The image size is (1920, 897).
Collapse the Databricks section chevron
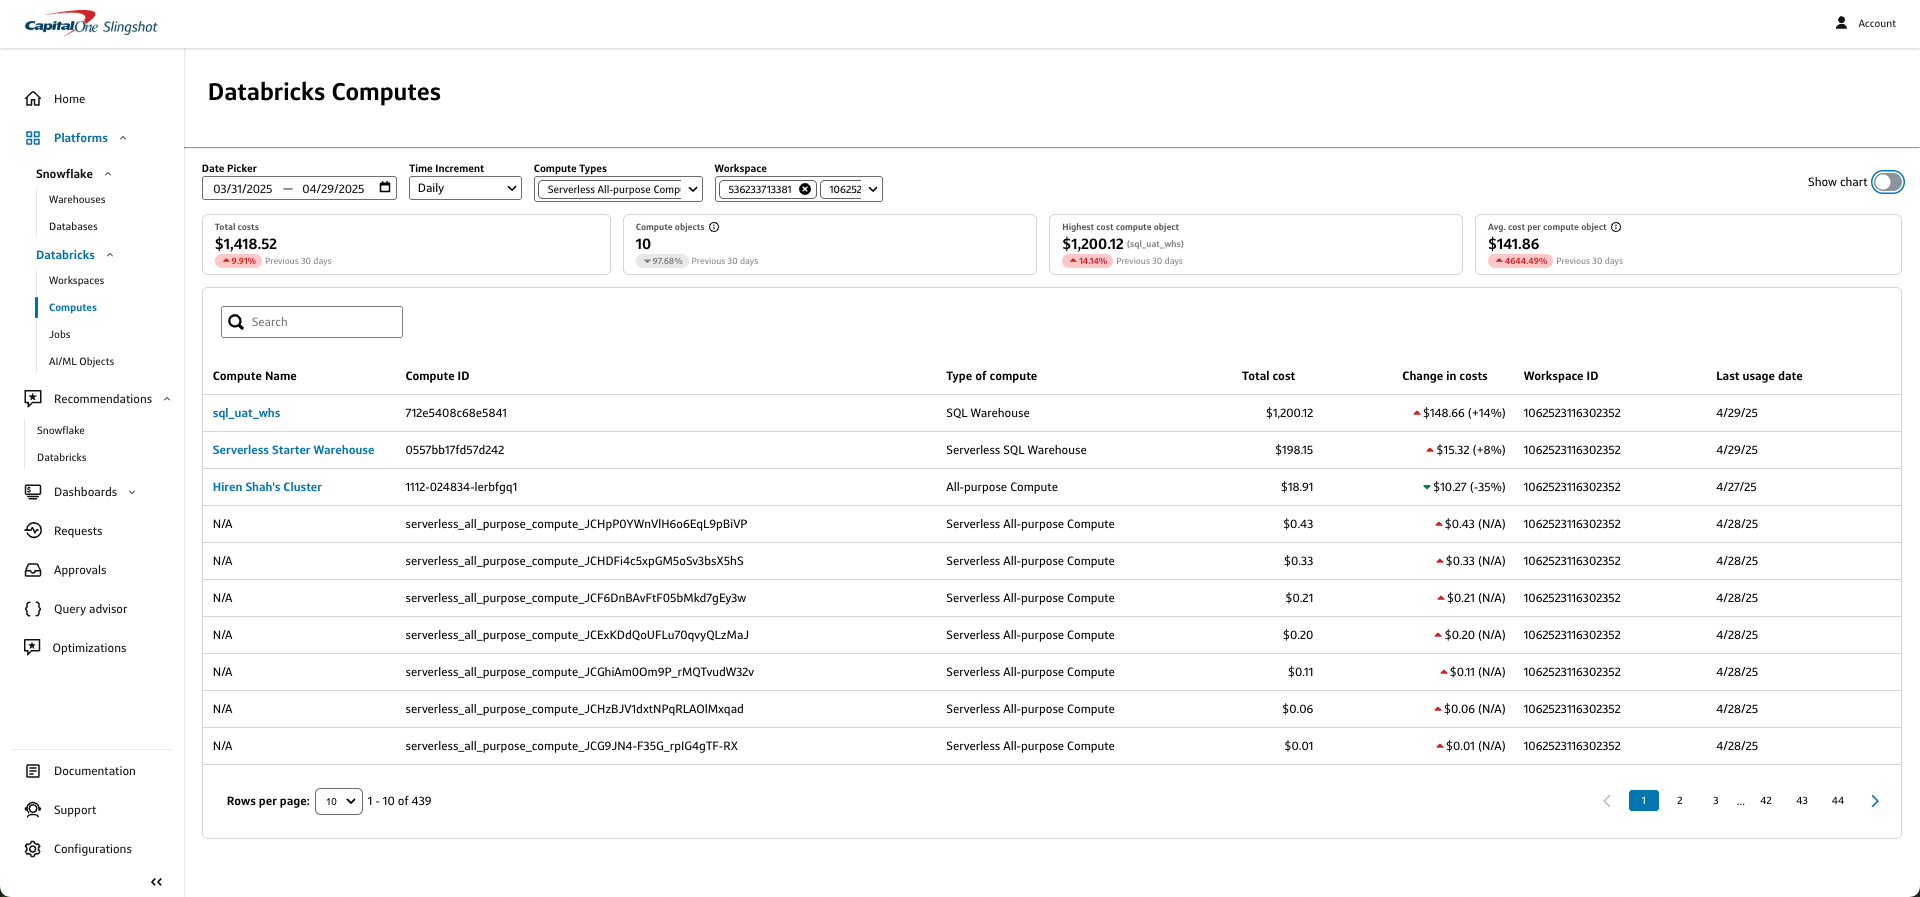pos(110,255)
